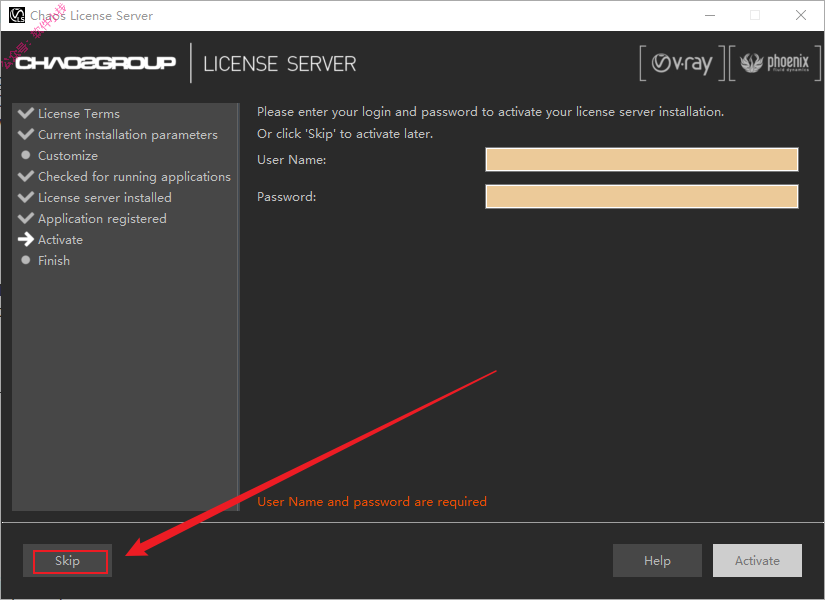Viewport: 825px width, 600px height.
Task: Click the Chaos Group logo
Action: (x=95, y=63)
